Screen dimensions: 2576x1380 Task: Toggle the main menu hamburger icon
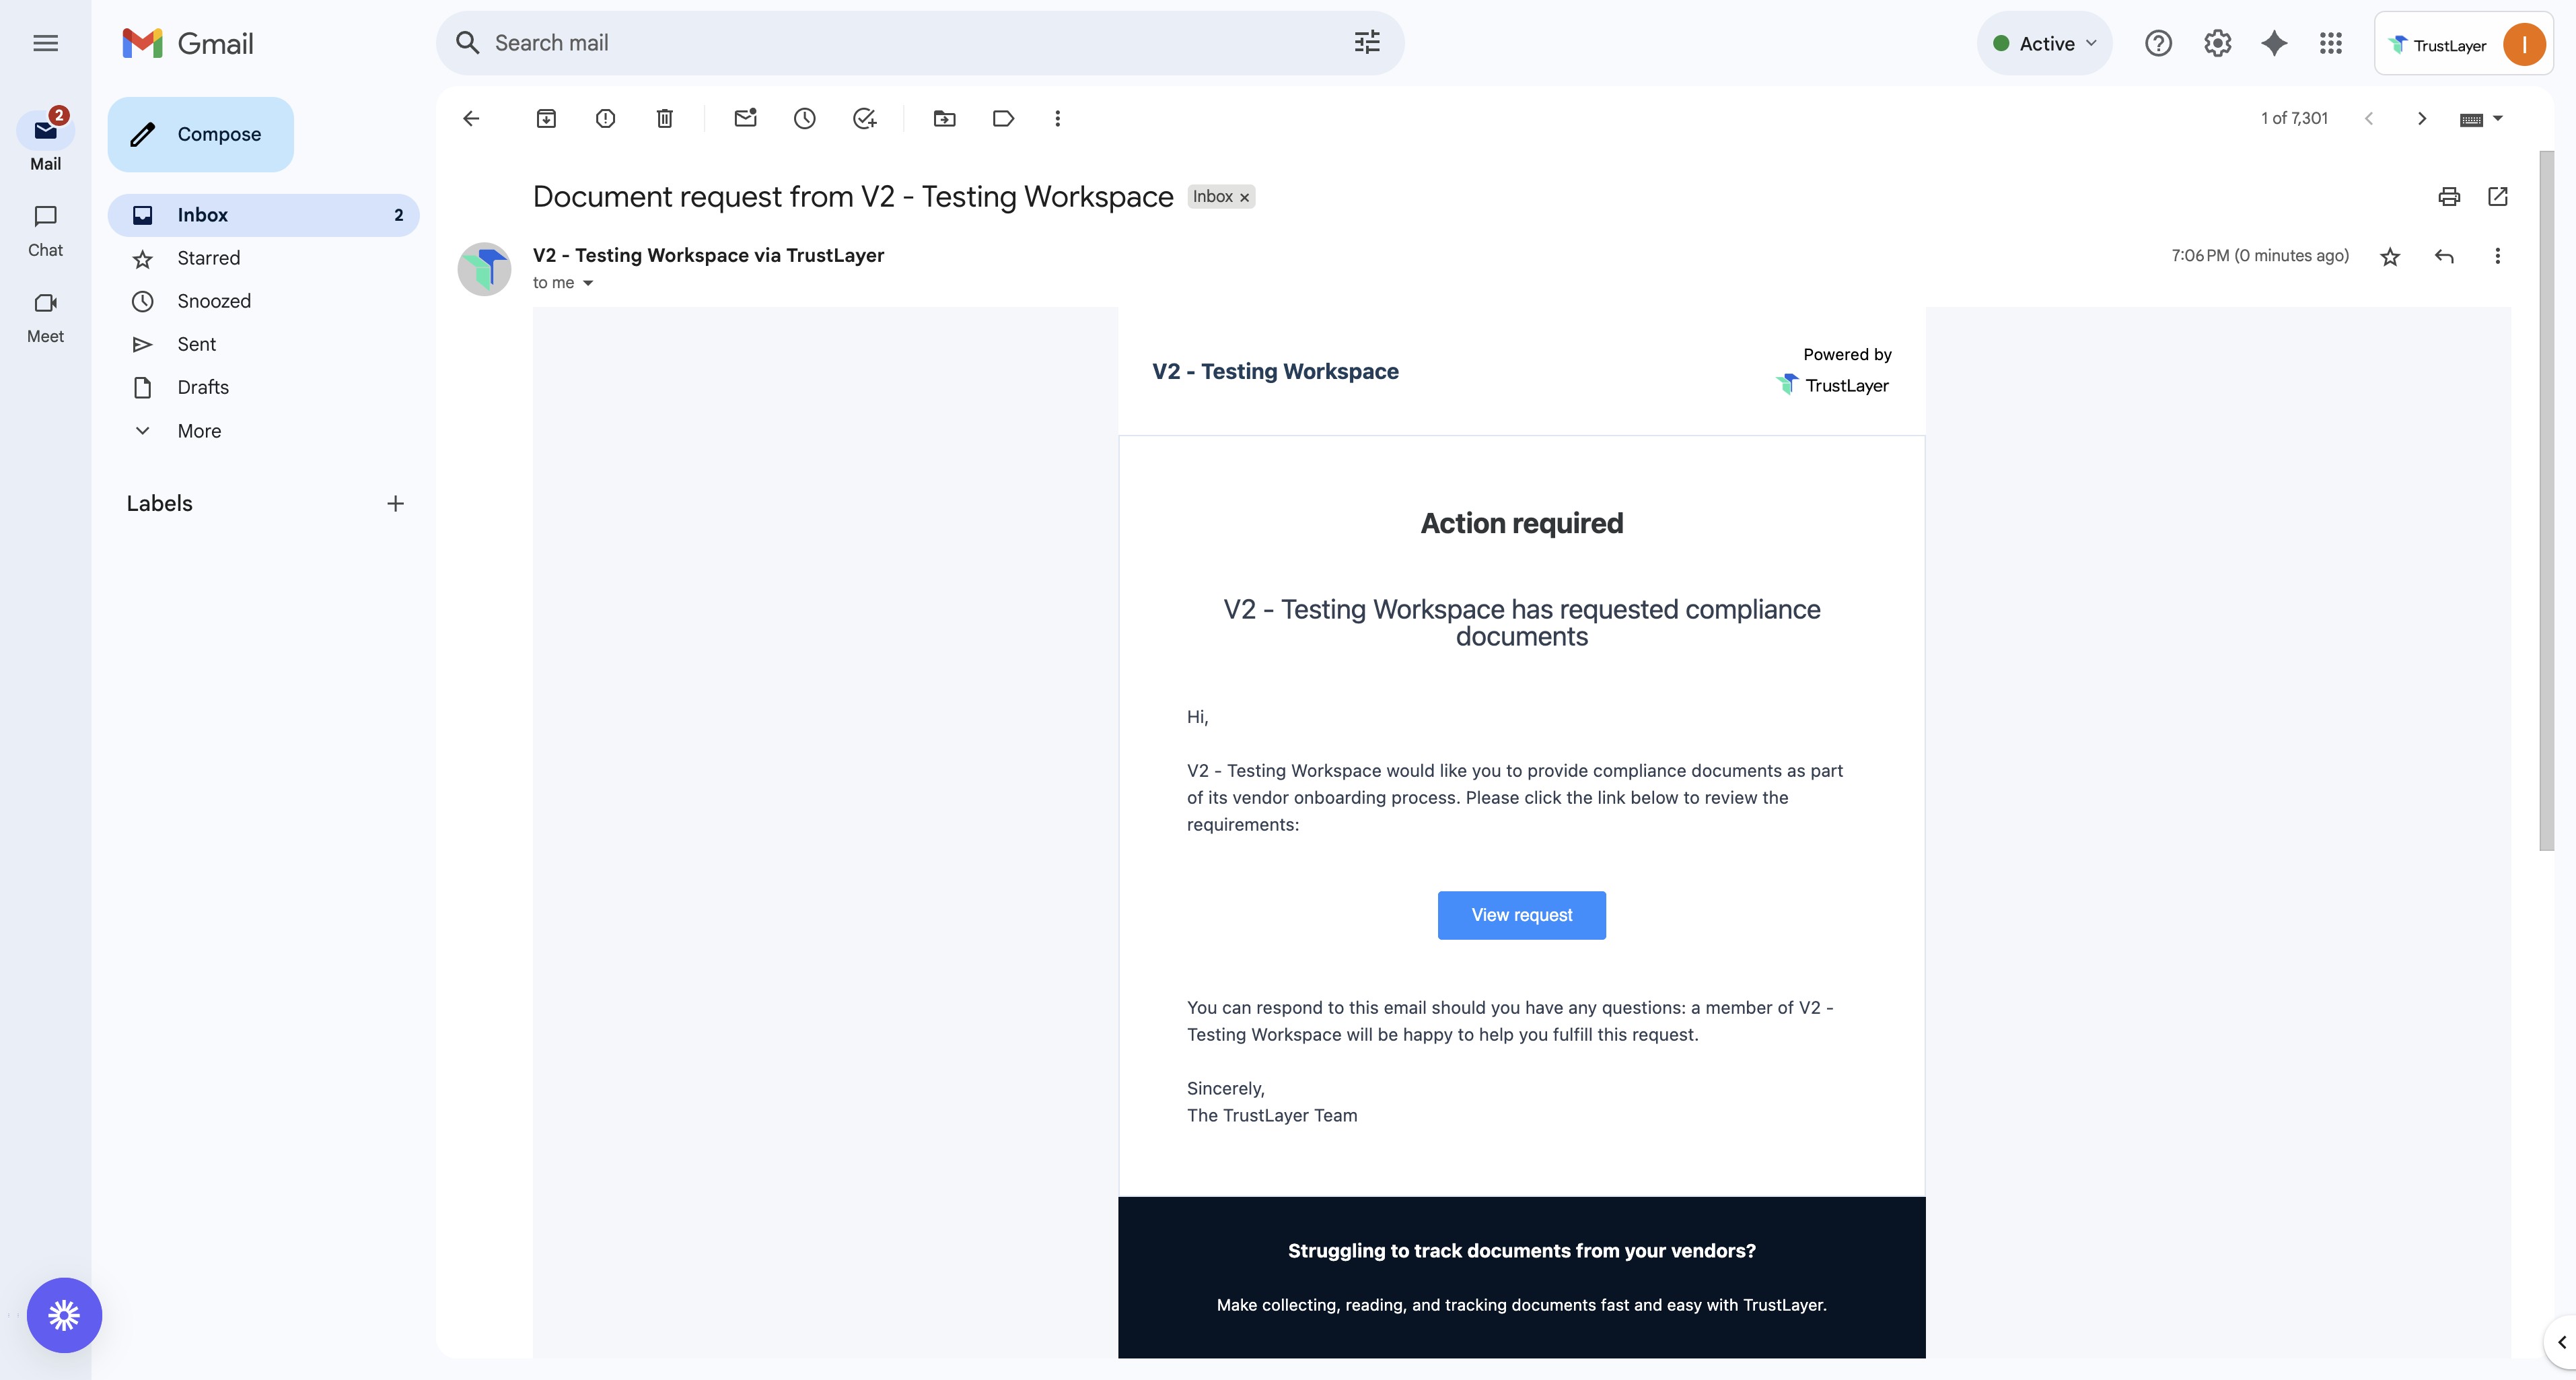tap(45, 43)
